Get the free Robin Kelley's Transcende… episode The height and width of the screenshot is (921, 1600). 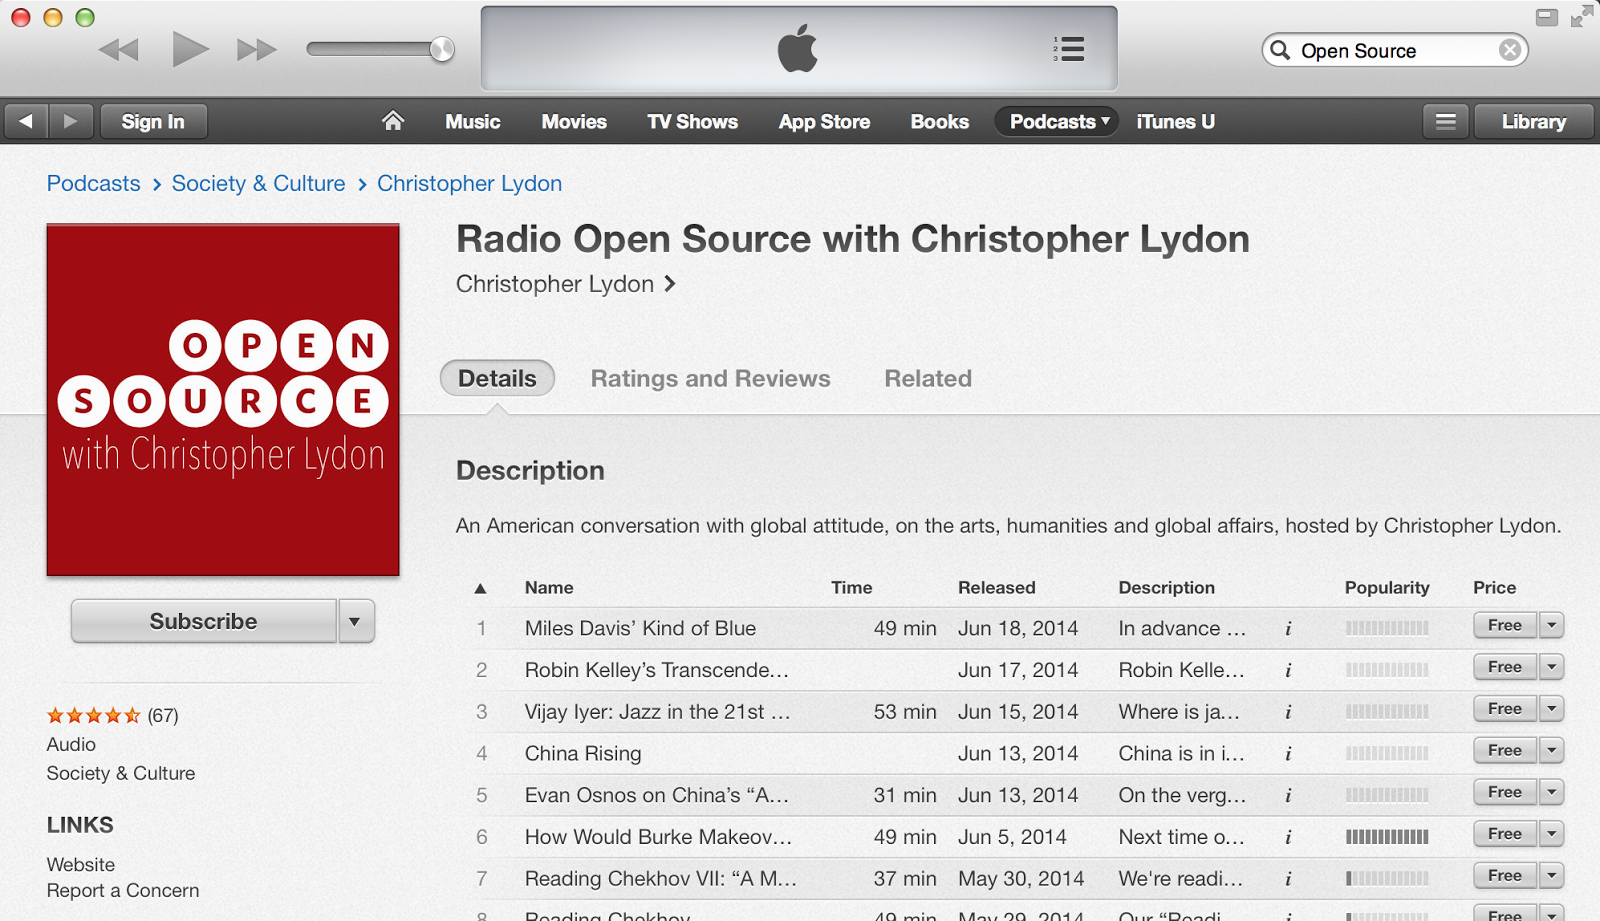(1505, 667)
